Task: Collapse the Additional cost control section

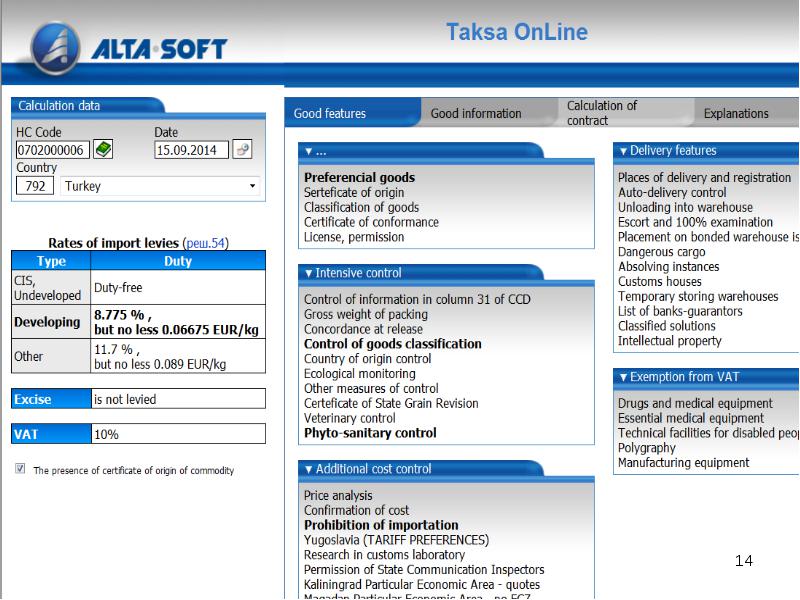Action: coord(308,469)
